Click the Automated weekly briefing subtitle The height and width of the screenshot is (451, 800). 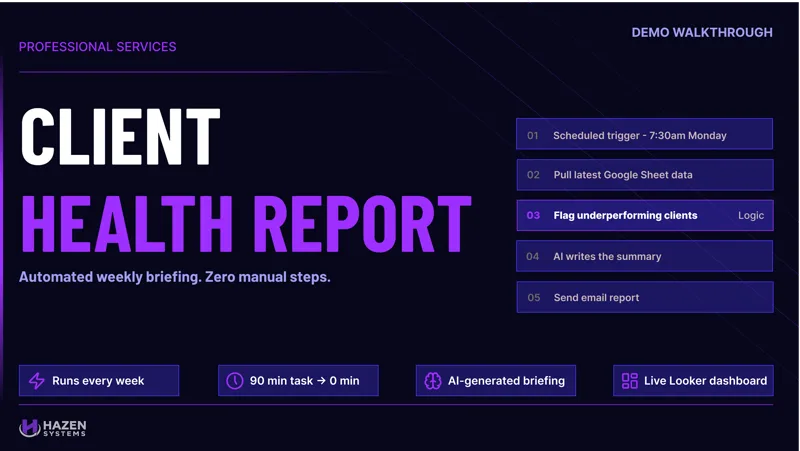click(174, 277)
